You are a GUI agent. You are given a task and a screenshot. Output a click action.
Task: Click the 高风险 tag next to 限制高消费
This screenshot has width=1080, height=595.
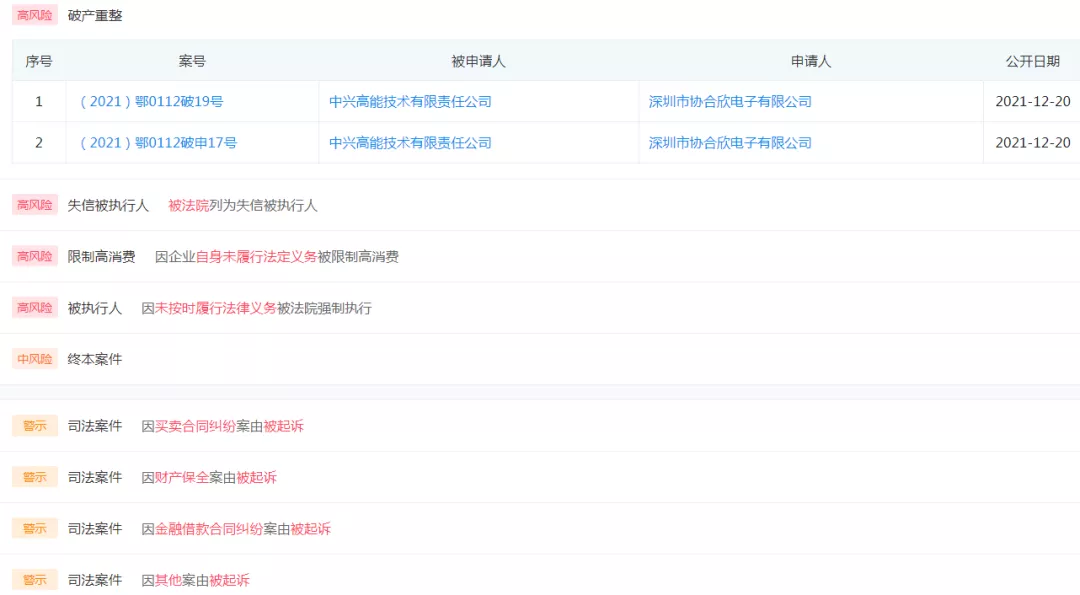point(35,257)
